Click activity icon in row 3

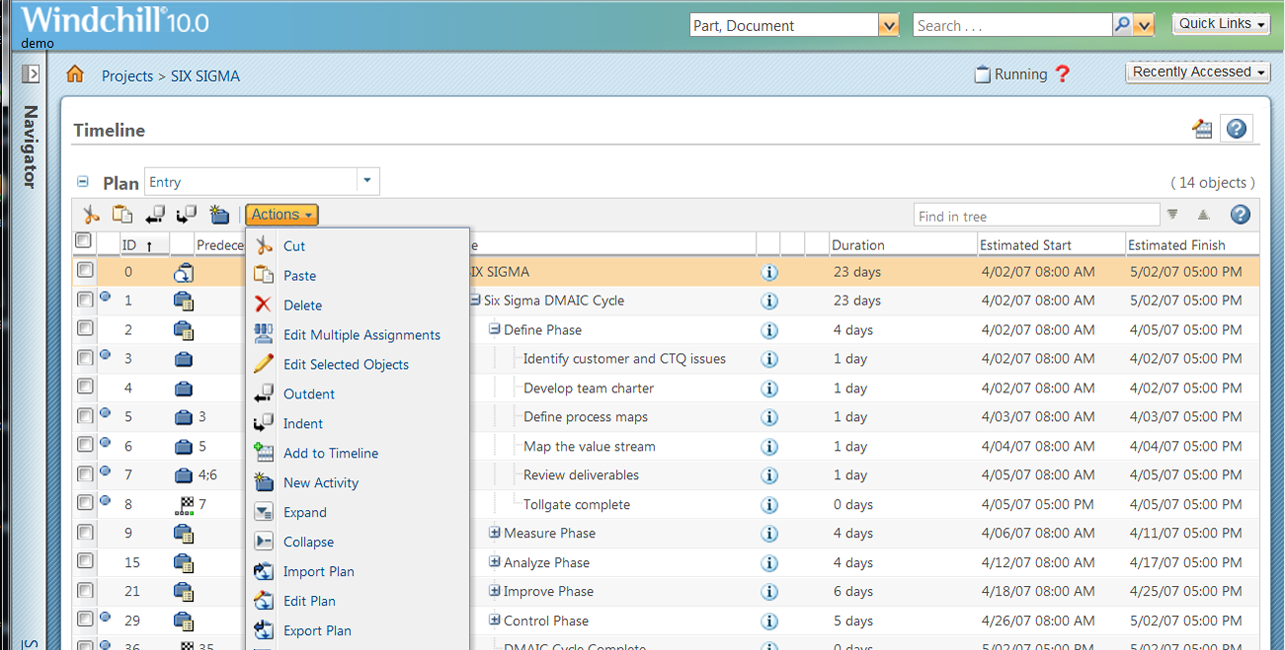click(183, 359)
